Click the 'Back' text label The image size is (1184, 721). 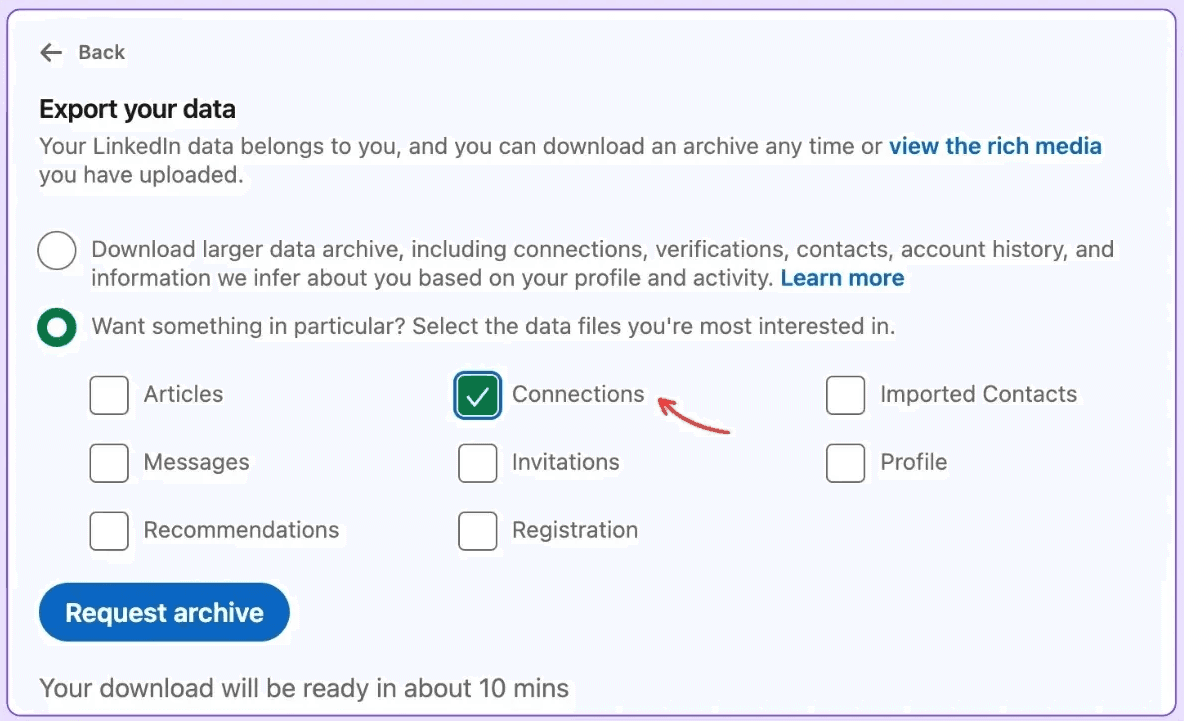click(101, 52)
